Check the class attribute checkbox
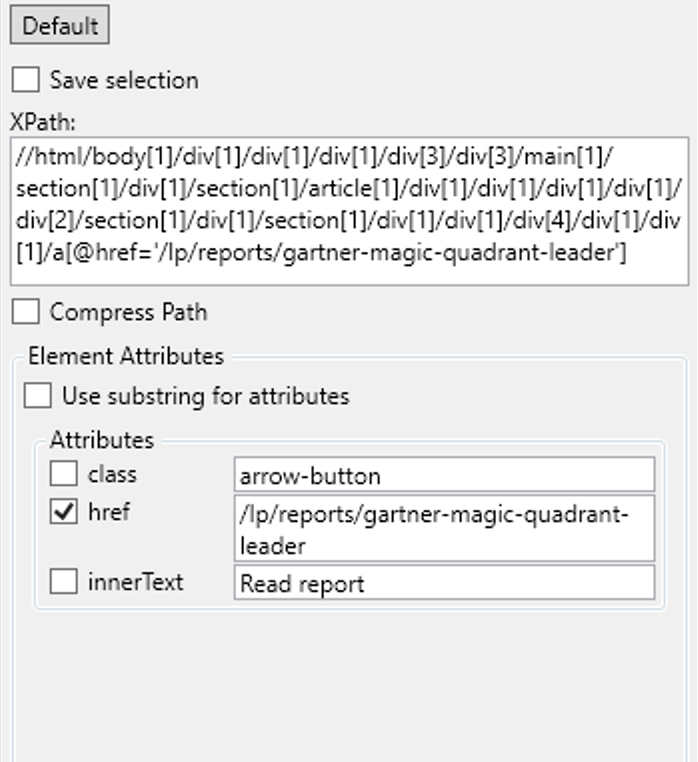The height and width of the screenshot is (762, 698). (64, 473)
